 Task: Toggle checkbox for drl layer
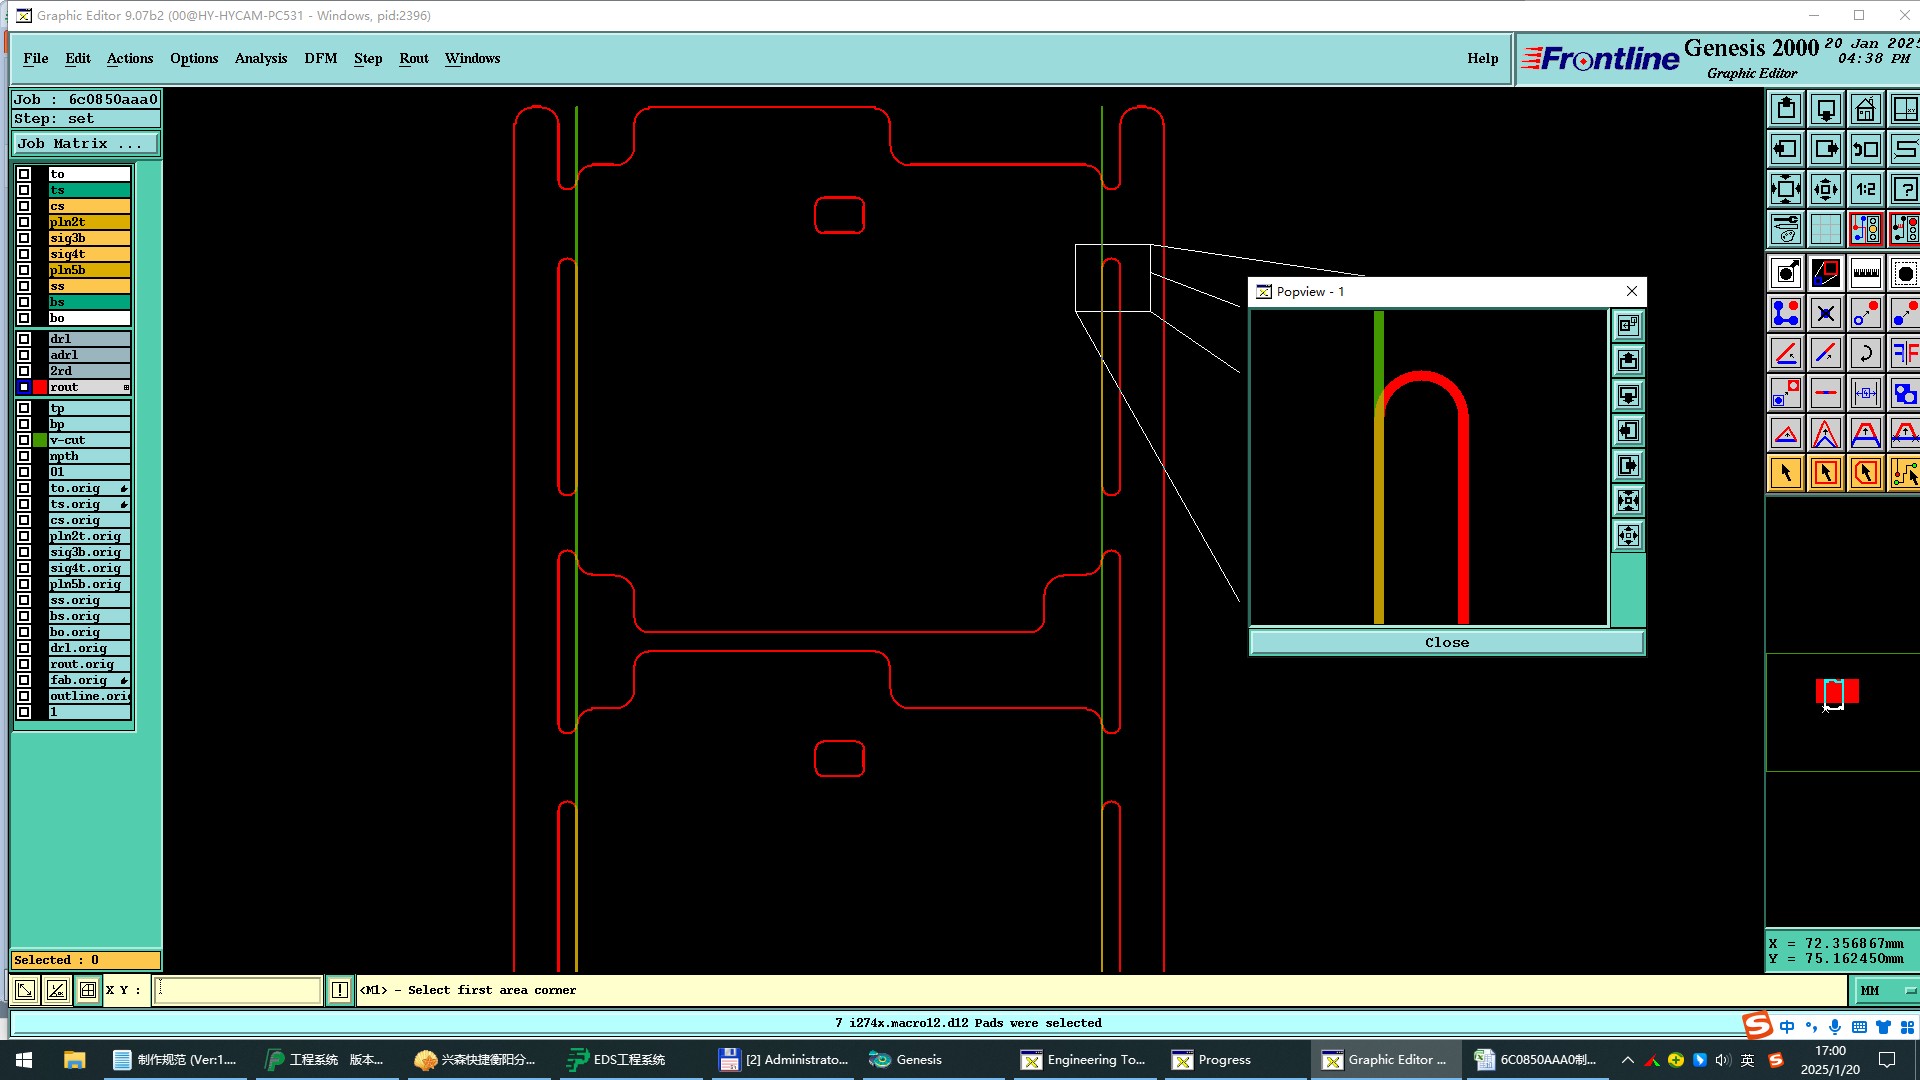(x=24, y=339)
